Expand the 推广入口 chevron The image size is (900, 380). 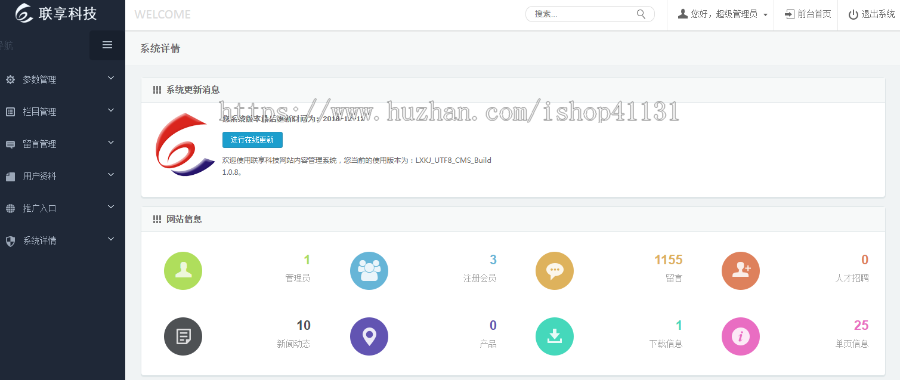(x=111, y=207)
